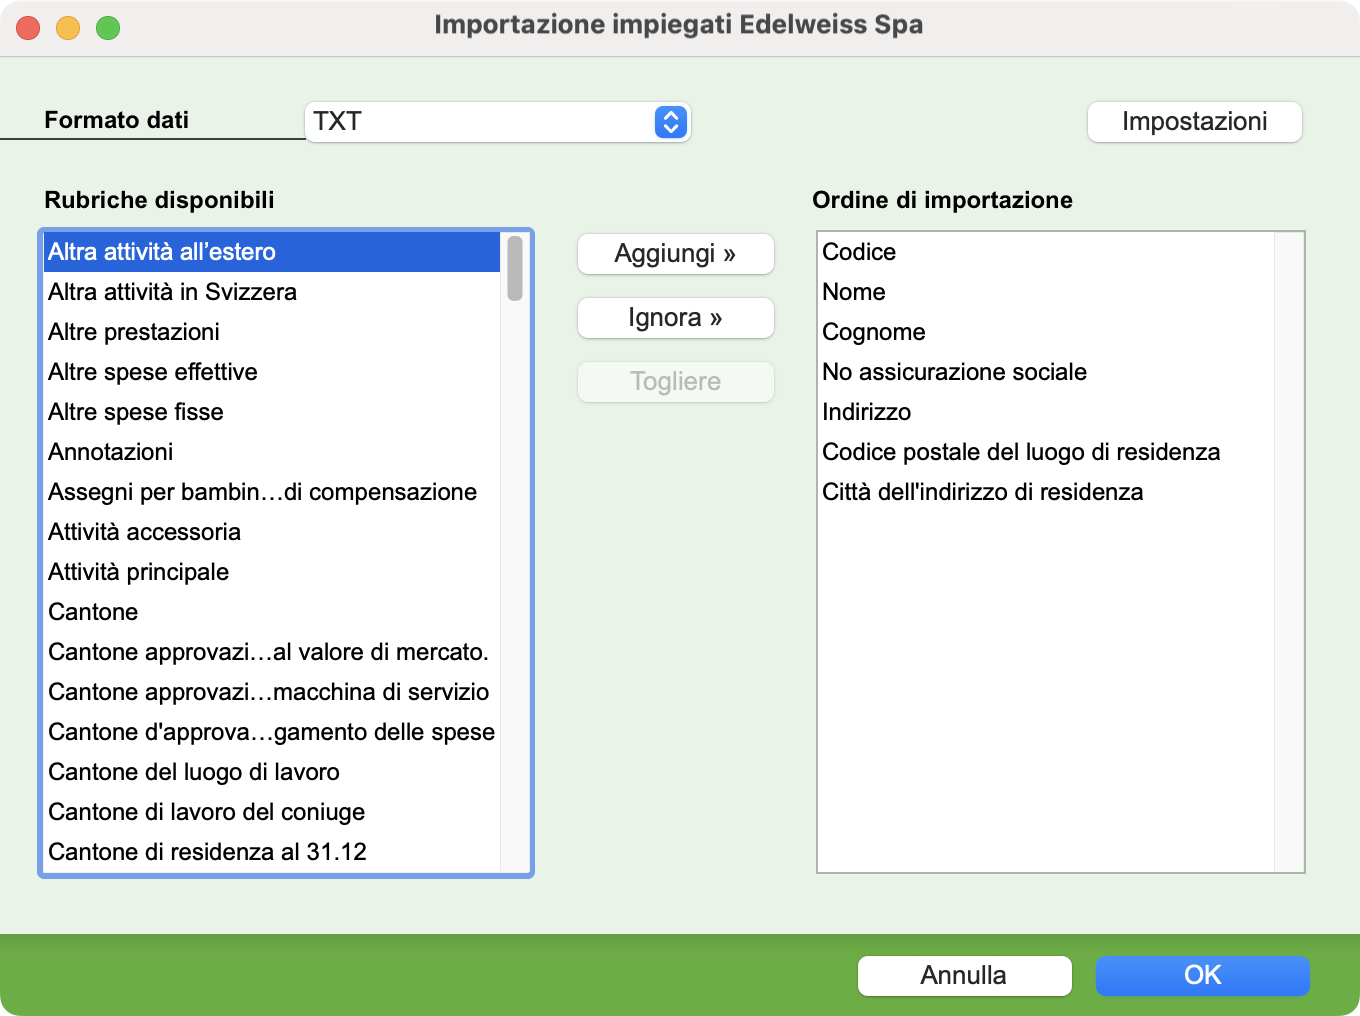
Task: Select 'Cantone di lavoro del coniuge' row
Action: [x=272, y=812]
